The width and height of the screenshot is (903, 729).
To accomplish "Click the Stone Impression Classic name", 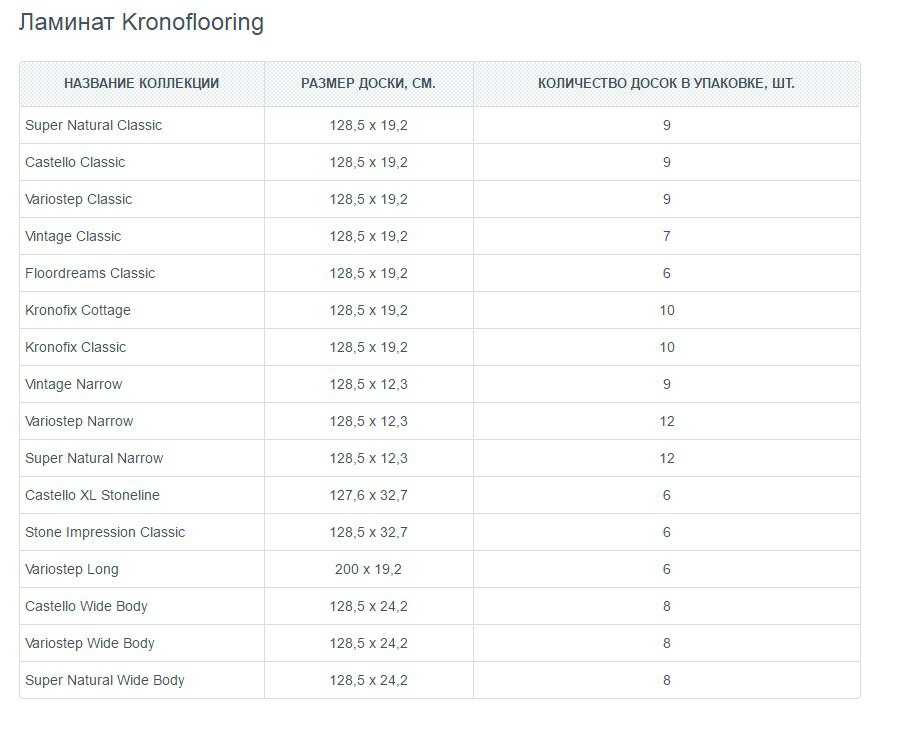I will click(x=105, y=532).
